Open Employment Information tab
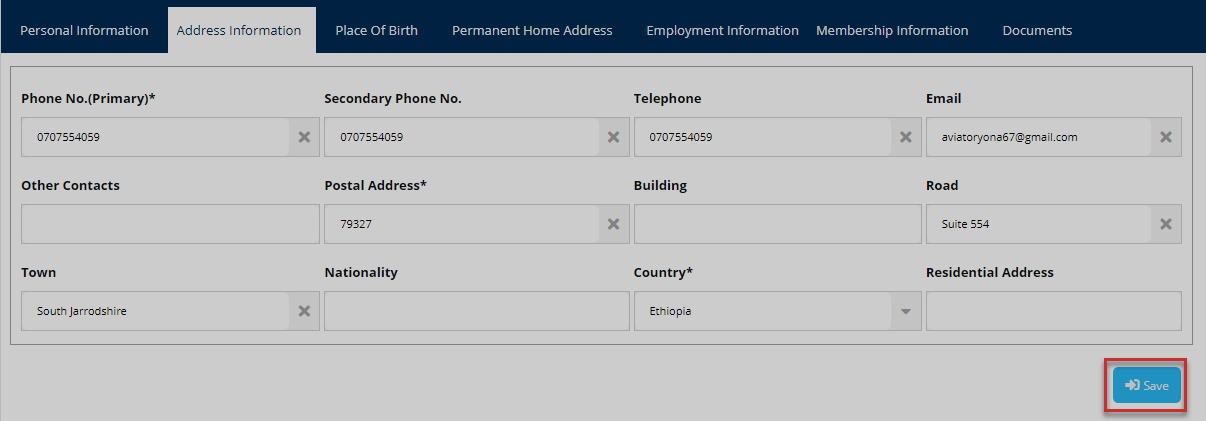1206x421 pixels. click(722, 30)
